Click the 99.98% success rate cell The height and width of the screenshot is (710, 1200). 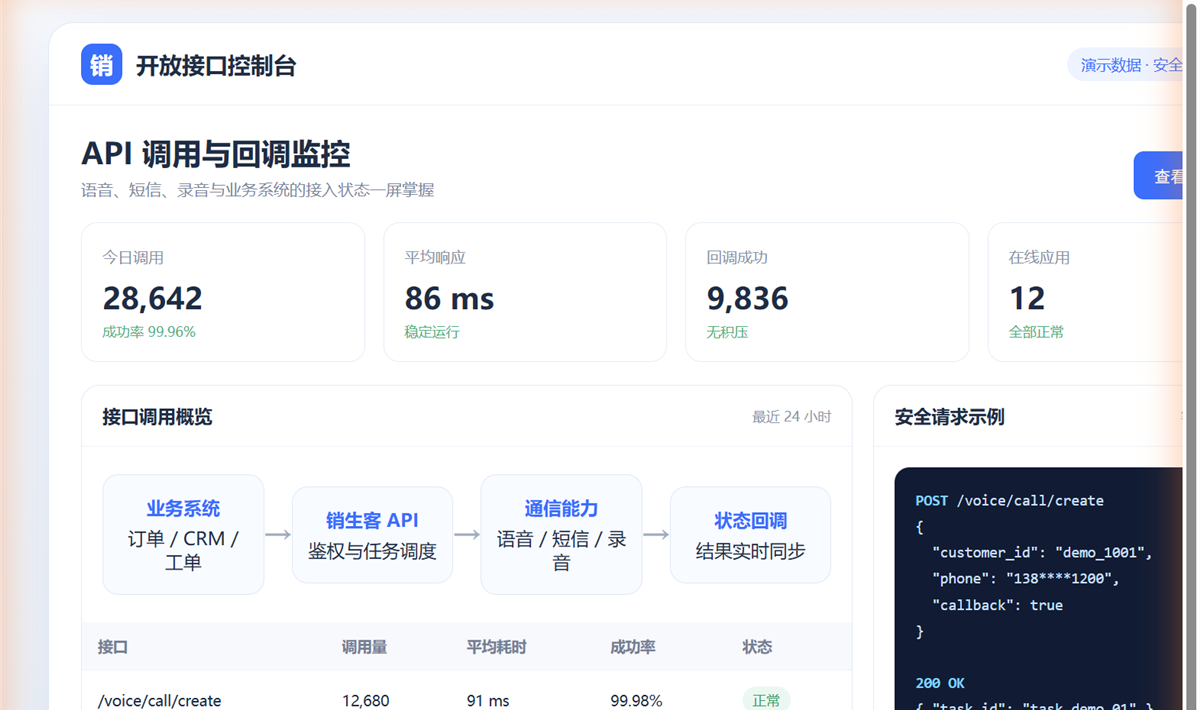[637, 701]
